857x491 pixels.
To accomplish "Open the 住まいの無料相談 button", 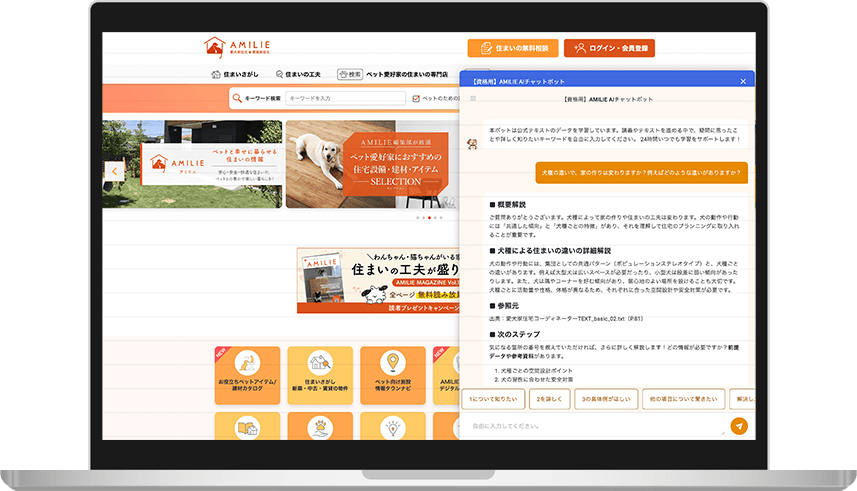I will pos(513,48).
